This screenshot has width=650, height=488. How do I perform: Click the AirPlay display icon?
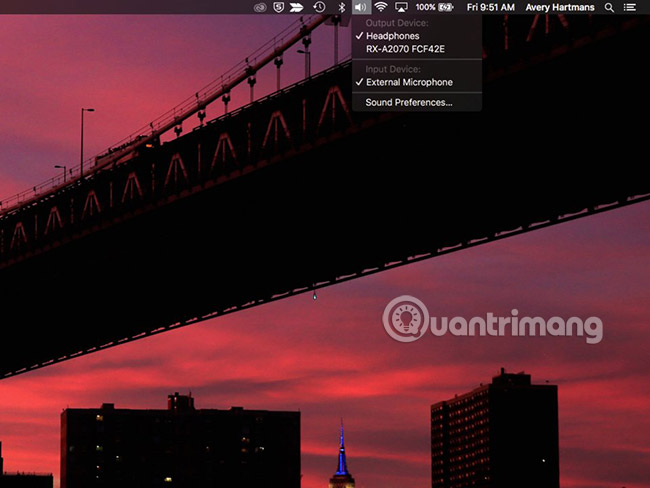[401, 7]
